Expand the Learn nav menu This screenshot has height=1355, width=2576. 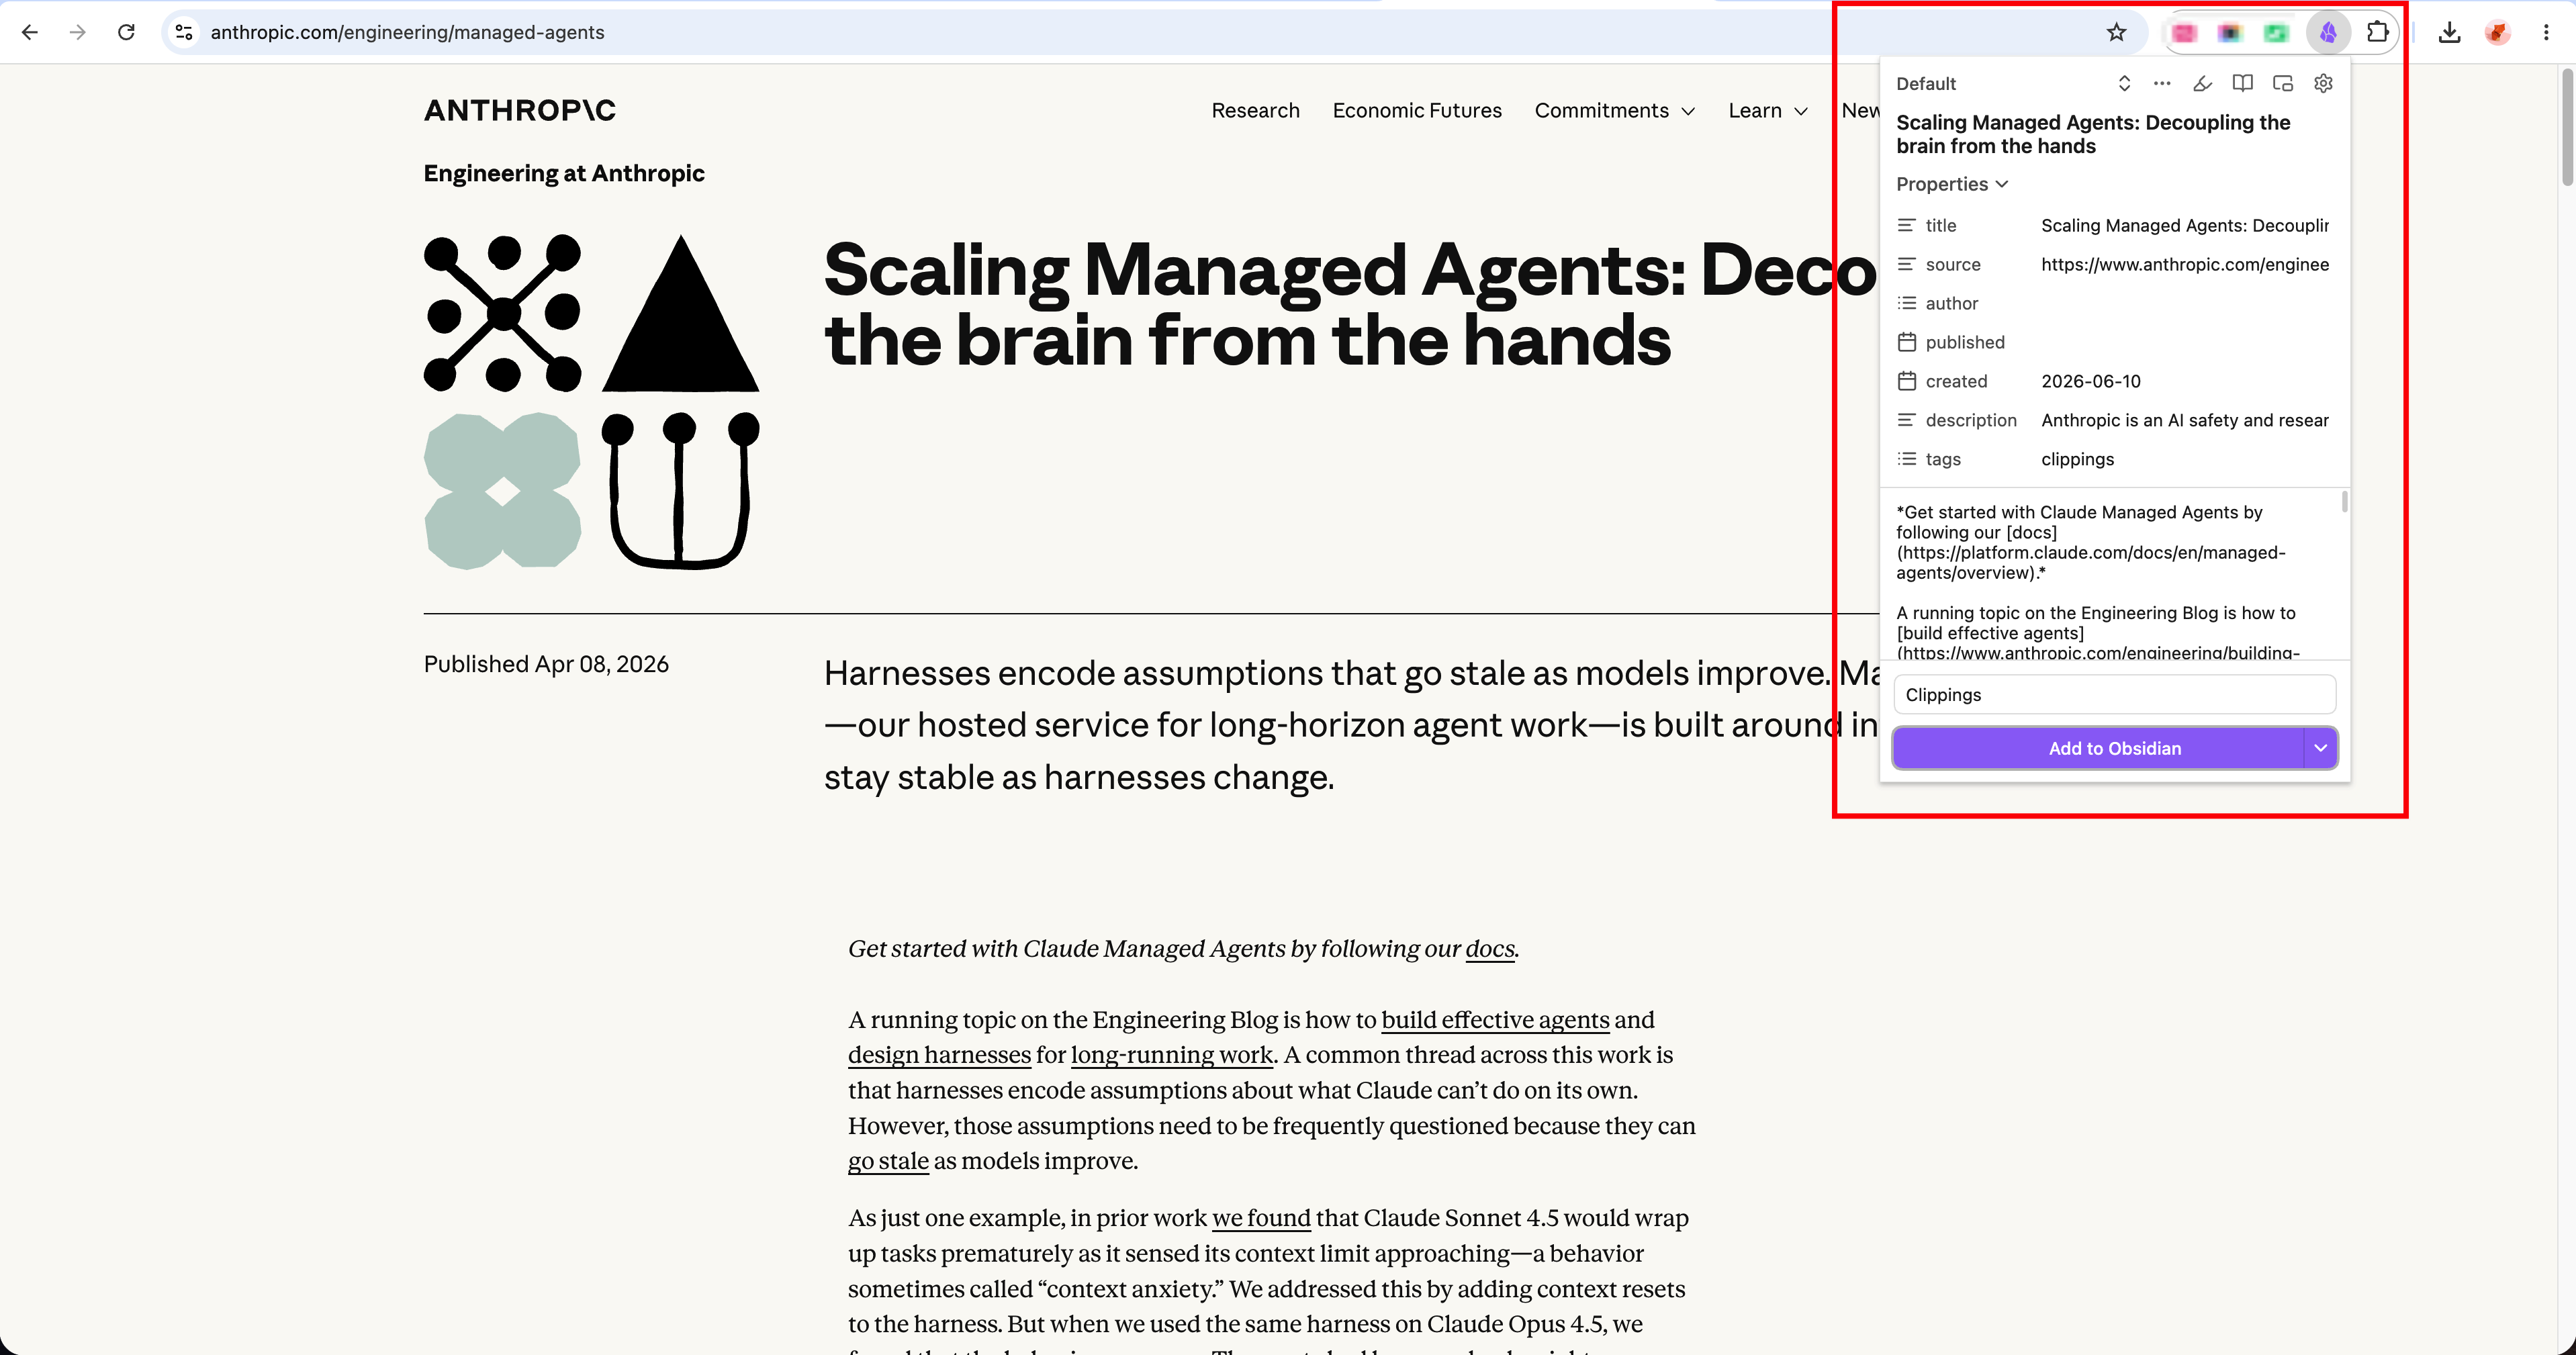click(1768, 110)
